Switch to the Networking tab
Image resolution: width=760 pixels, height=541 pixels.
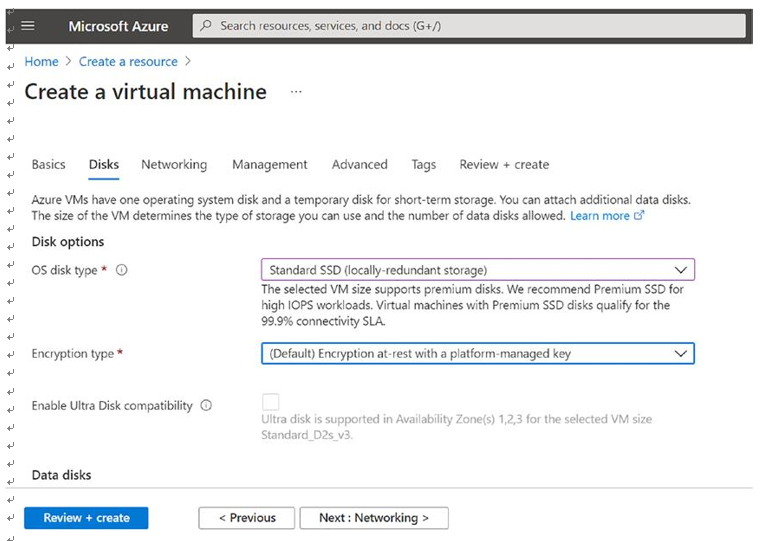tap(174, 164)
